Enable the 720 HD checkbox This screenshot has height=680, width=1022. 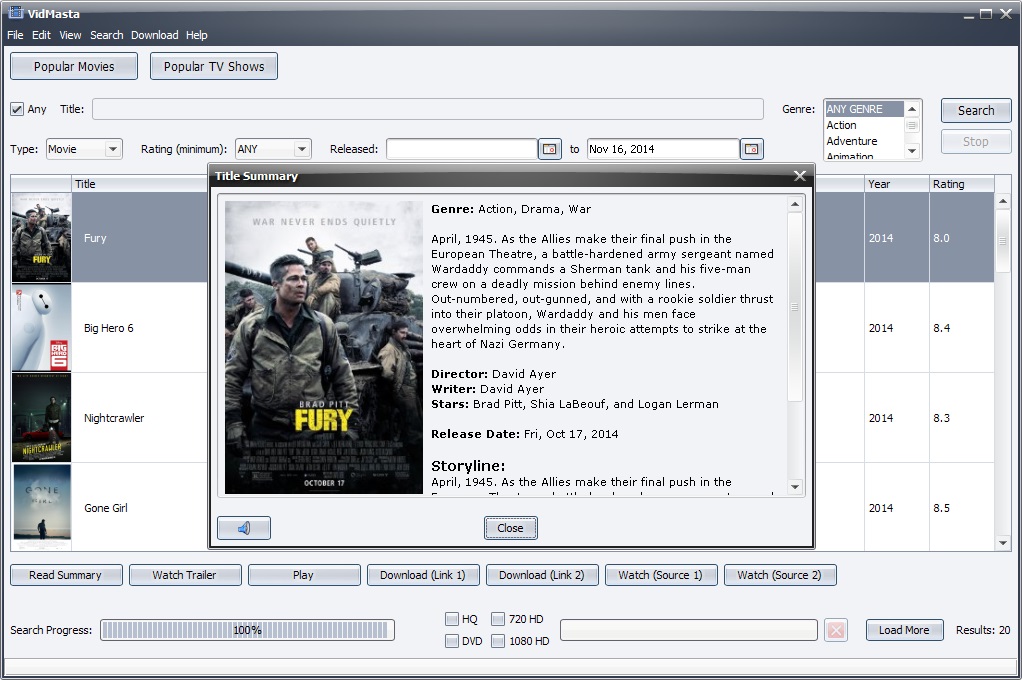click(x=498, y=619)
